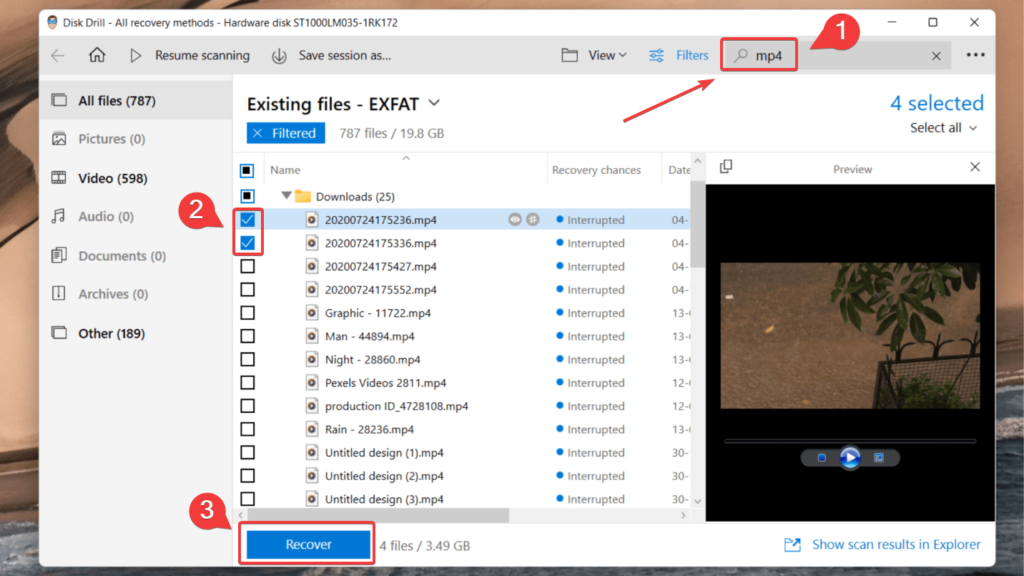The image size is (1024, 576).
Task: Uncheck 20200724175336.mp4 in the file list
Action: tap(246, 242)
